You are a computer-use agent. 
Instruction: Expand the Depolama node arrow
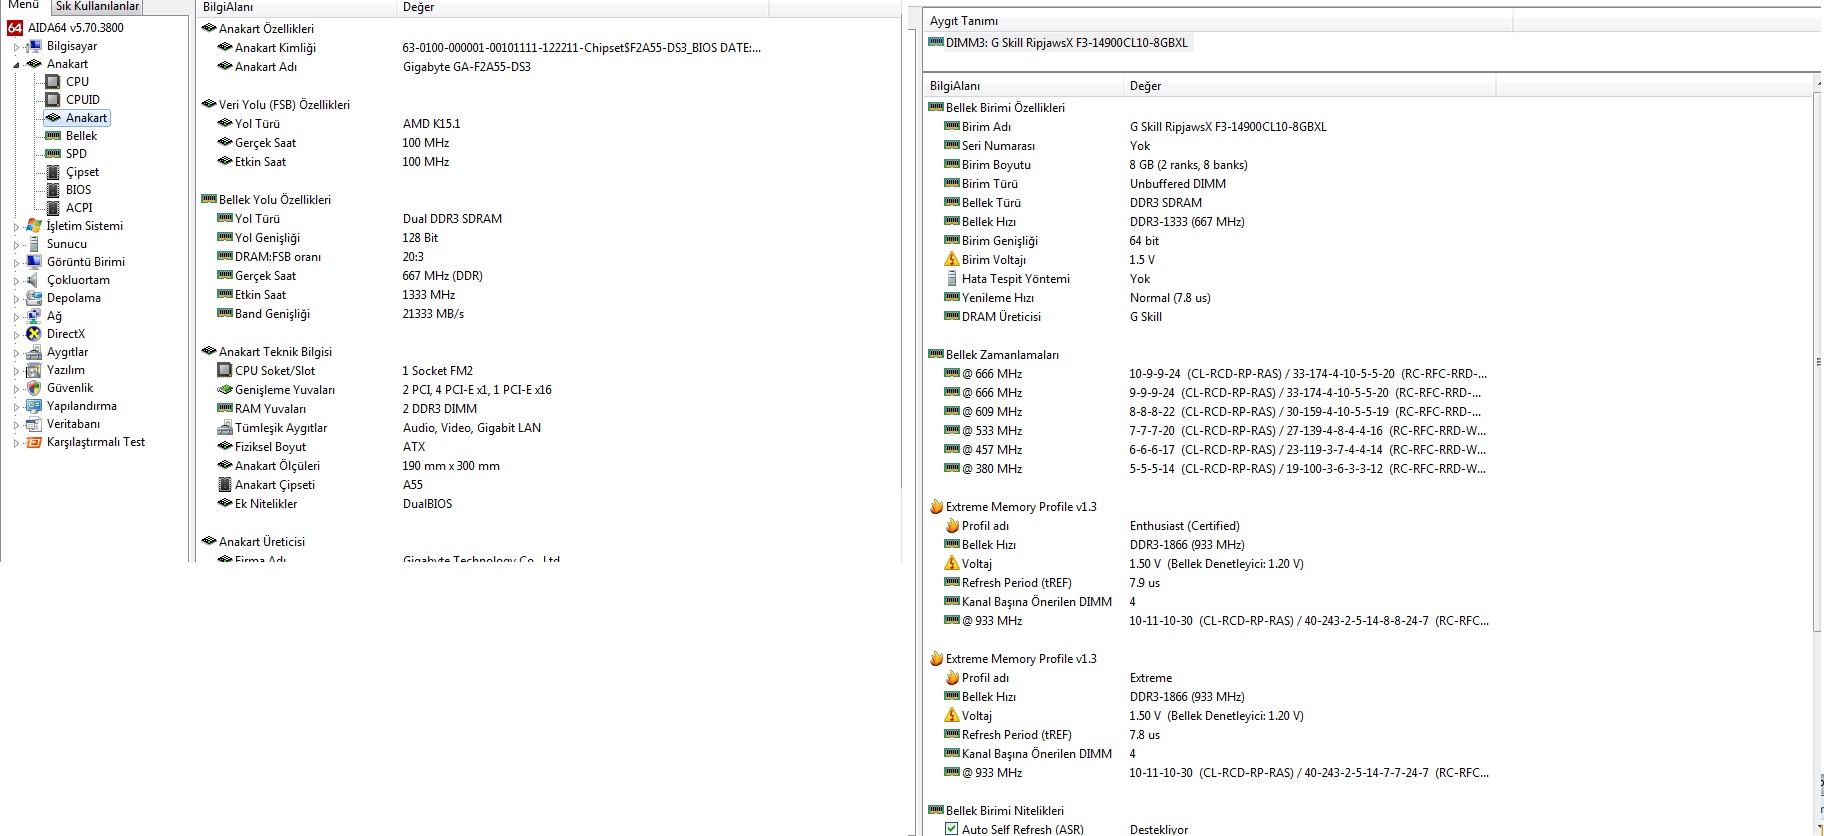(16, 299)
